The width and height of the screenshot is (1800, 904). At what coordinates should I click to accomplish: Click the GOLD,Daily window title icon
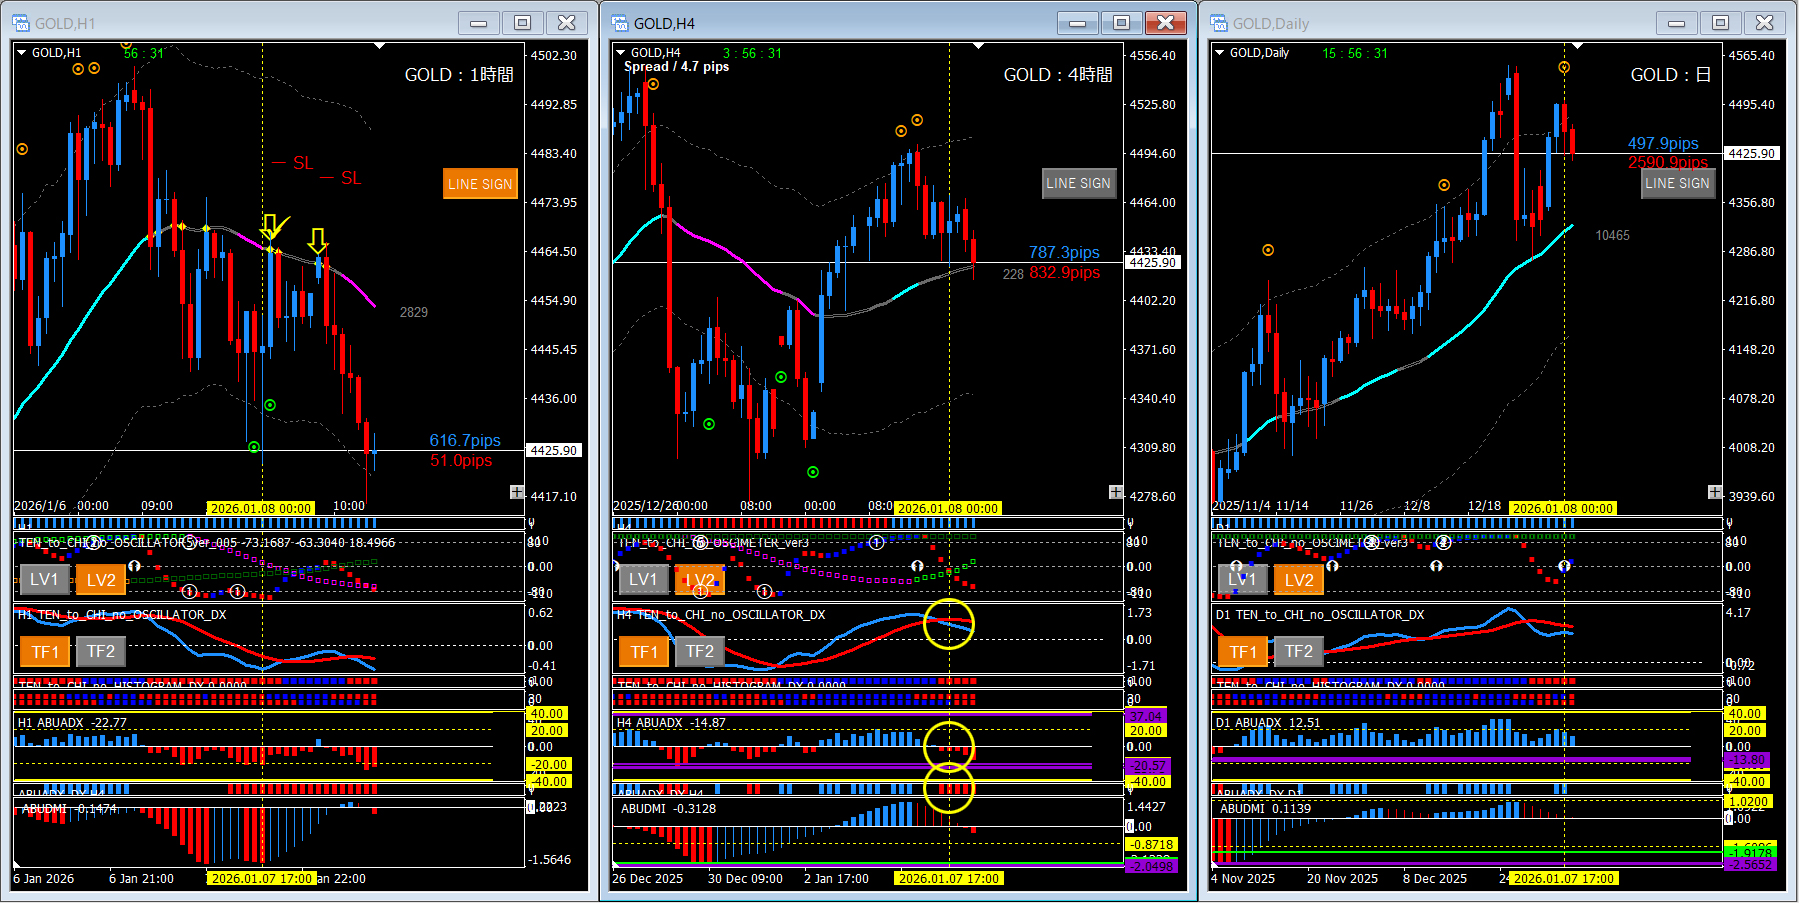click(1219, 23)
